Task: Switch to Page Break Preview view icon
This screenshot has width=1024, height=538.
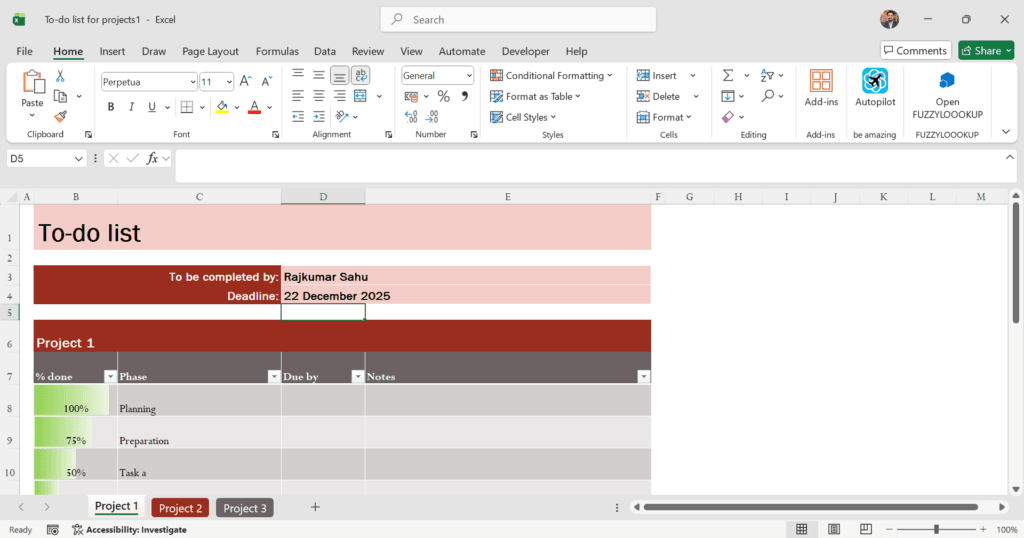Action: [x=866, y=529]
